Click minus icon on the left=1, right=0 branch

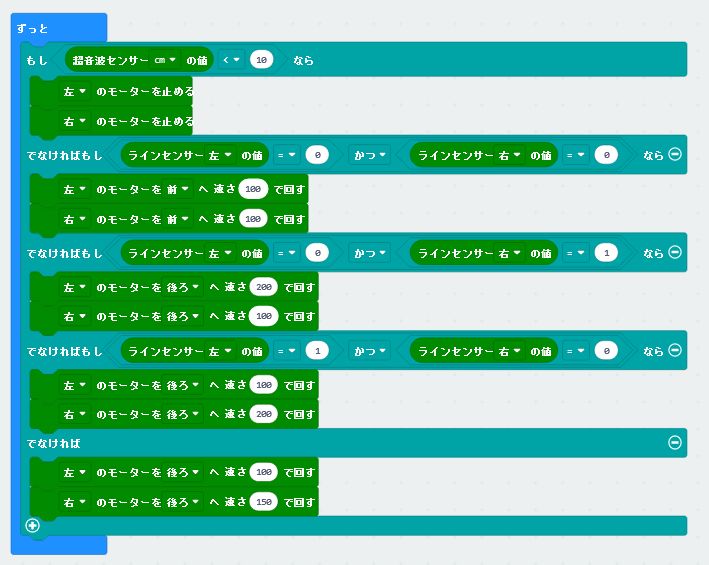pos(675,350)
